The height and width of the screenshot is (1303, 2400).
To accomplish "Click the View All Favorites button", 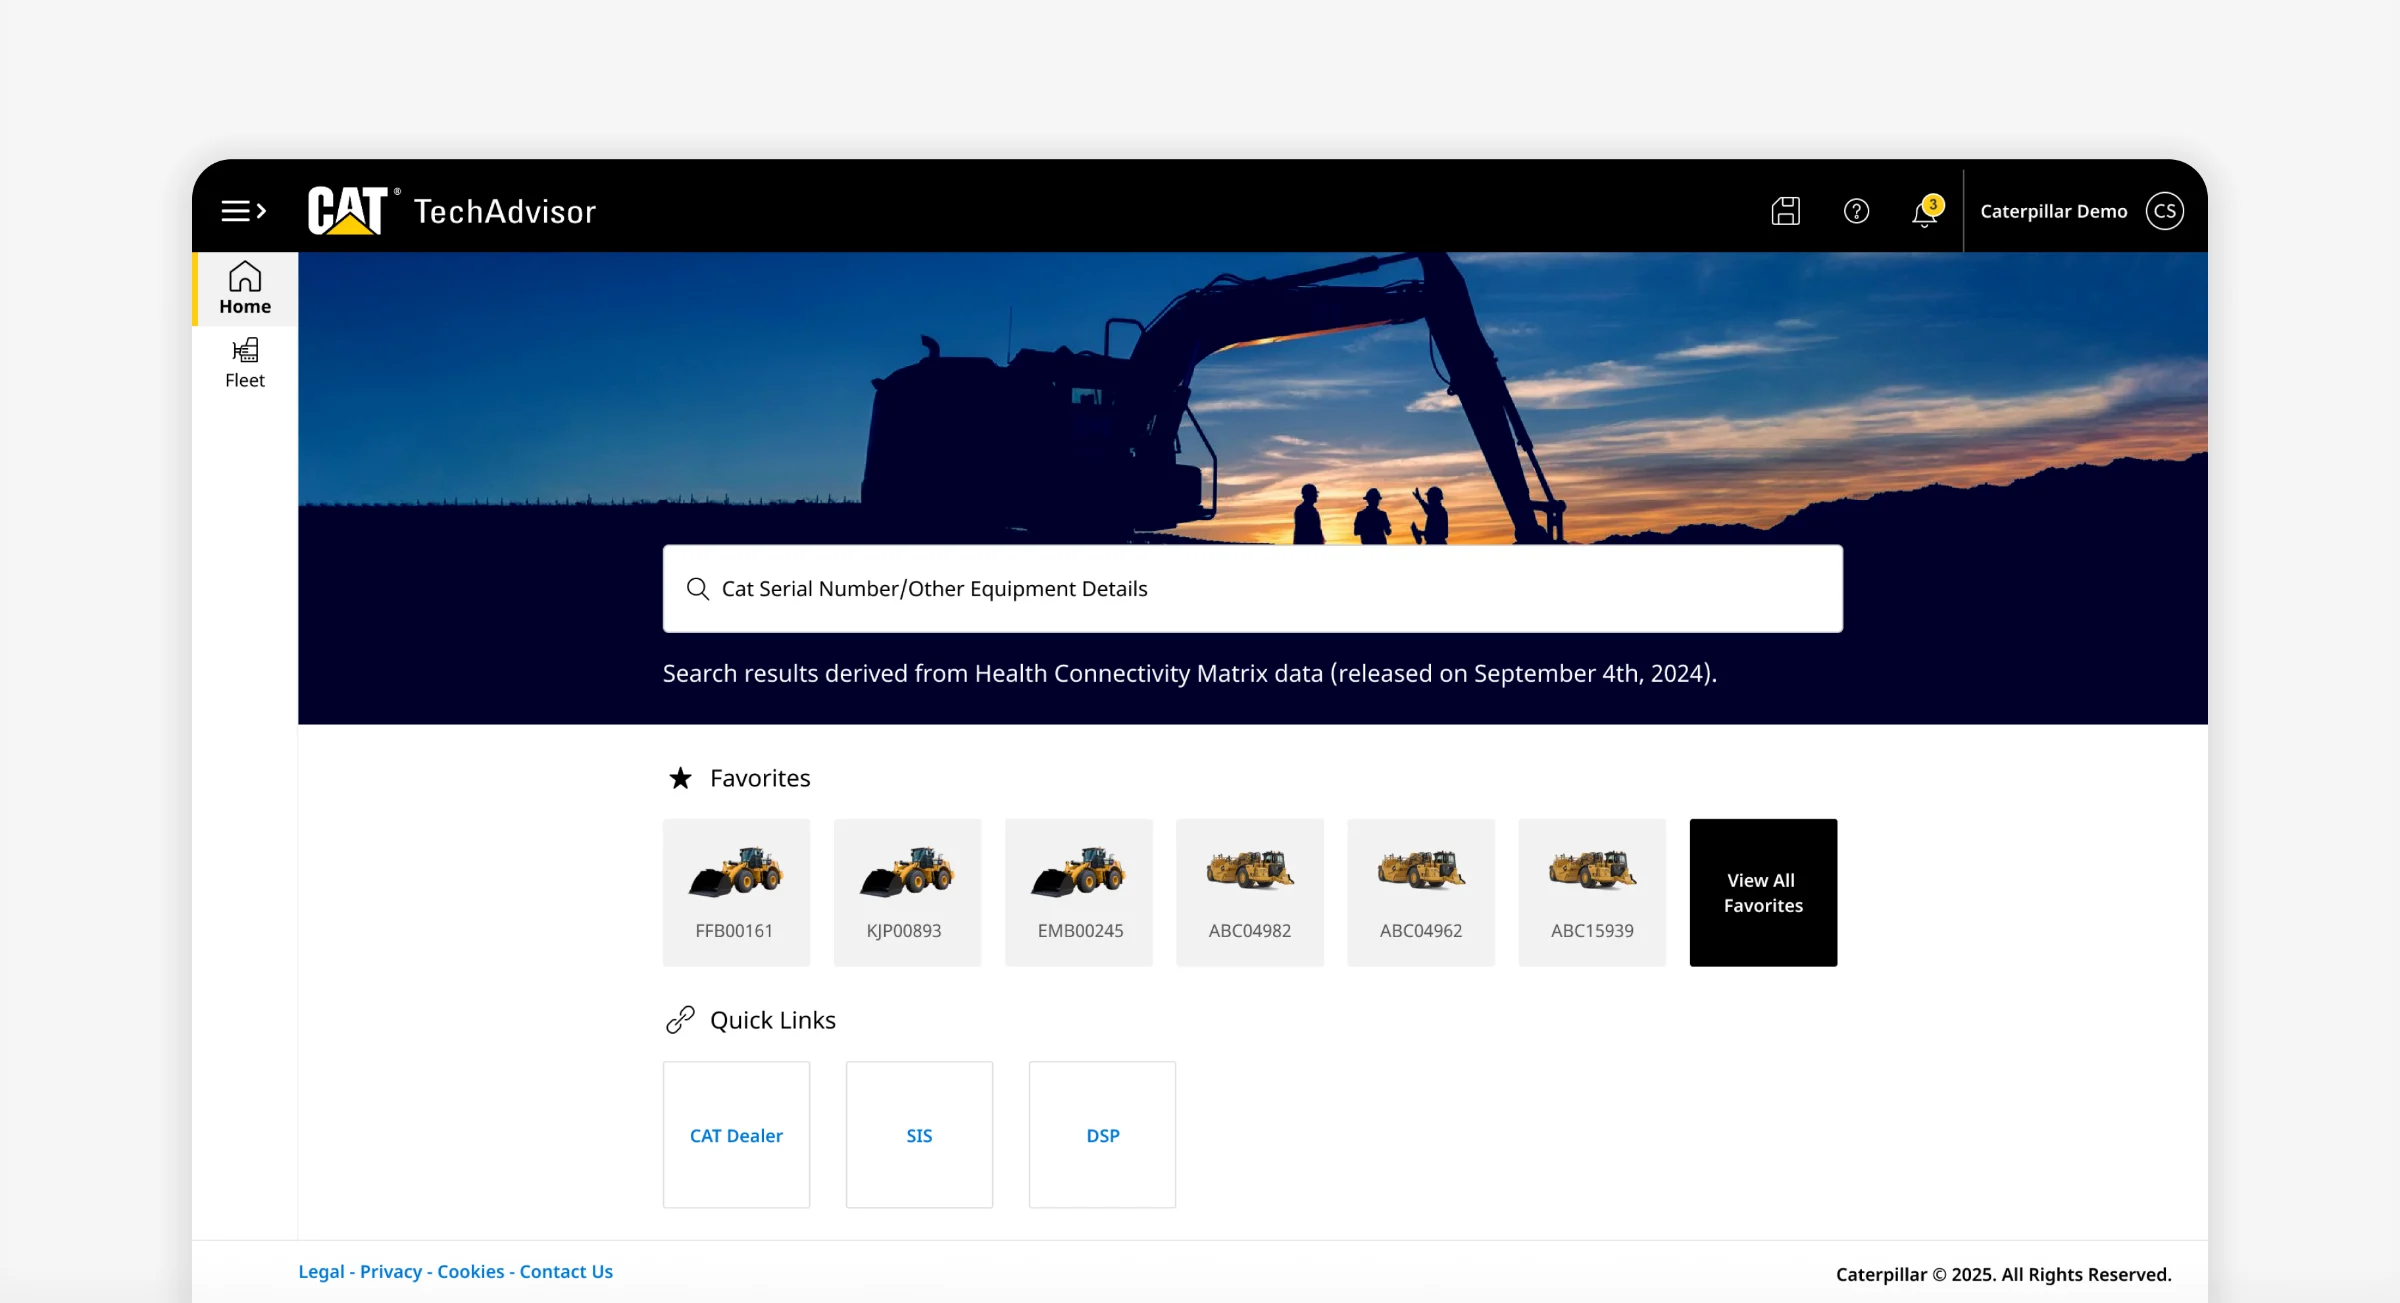I will coord(1763,892).
